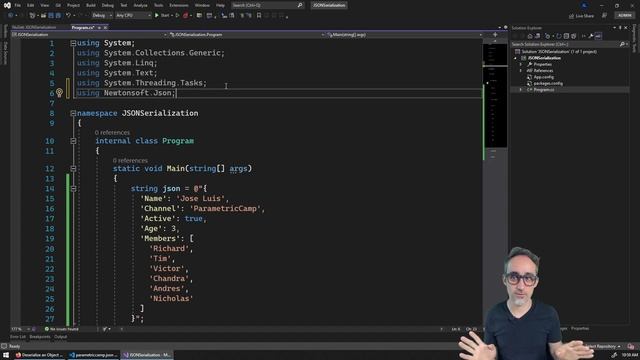Pin the Solution Explorer panel
Viewport: 640px width, 360px height.
pos(620,28)
